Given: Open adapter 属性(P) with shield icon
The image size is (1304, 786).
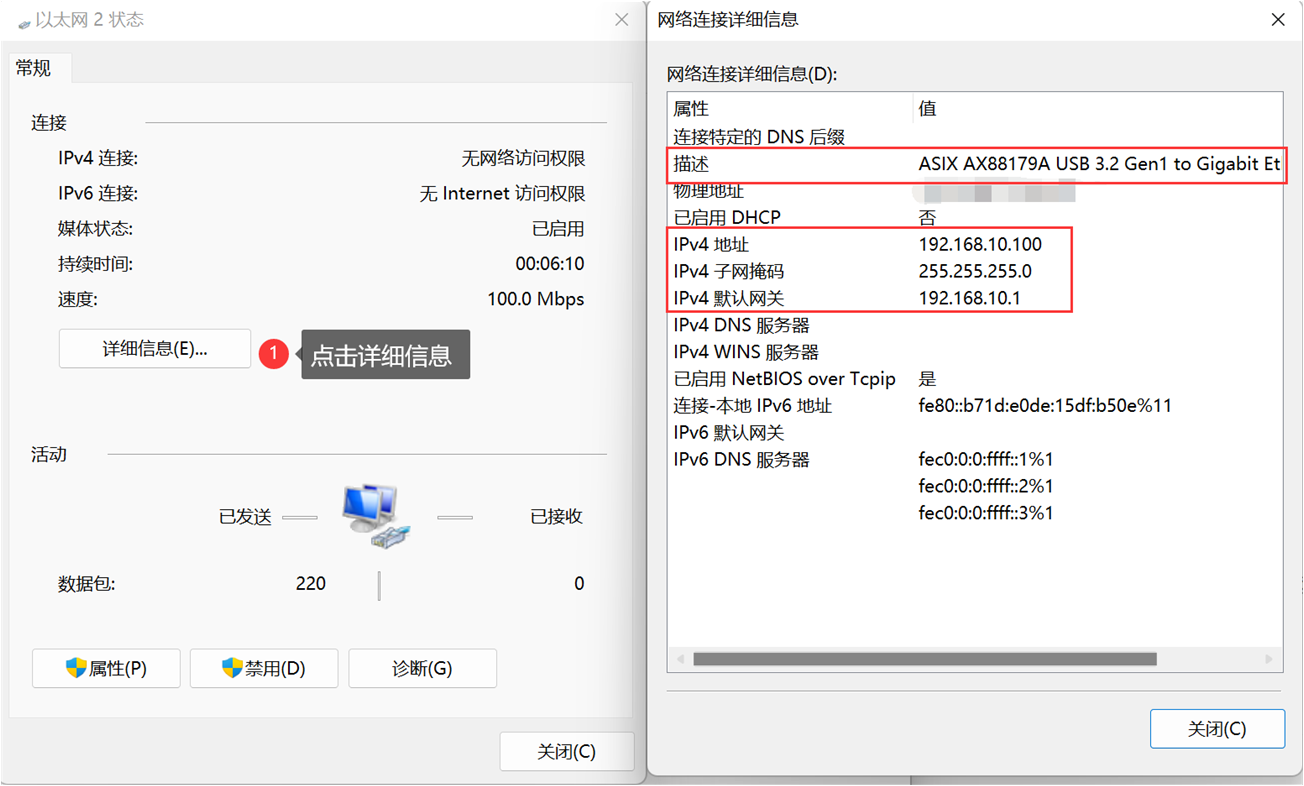Looking at the screenshot, I should click(106, 668).
